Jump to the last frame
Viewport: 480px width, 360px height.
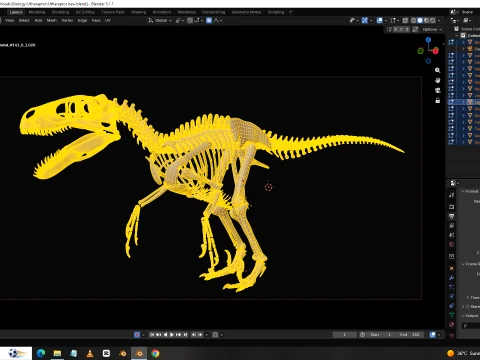[185, 335]
